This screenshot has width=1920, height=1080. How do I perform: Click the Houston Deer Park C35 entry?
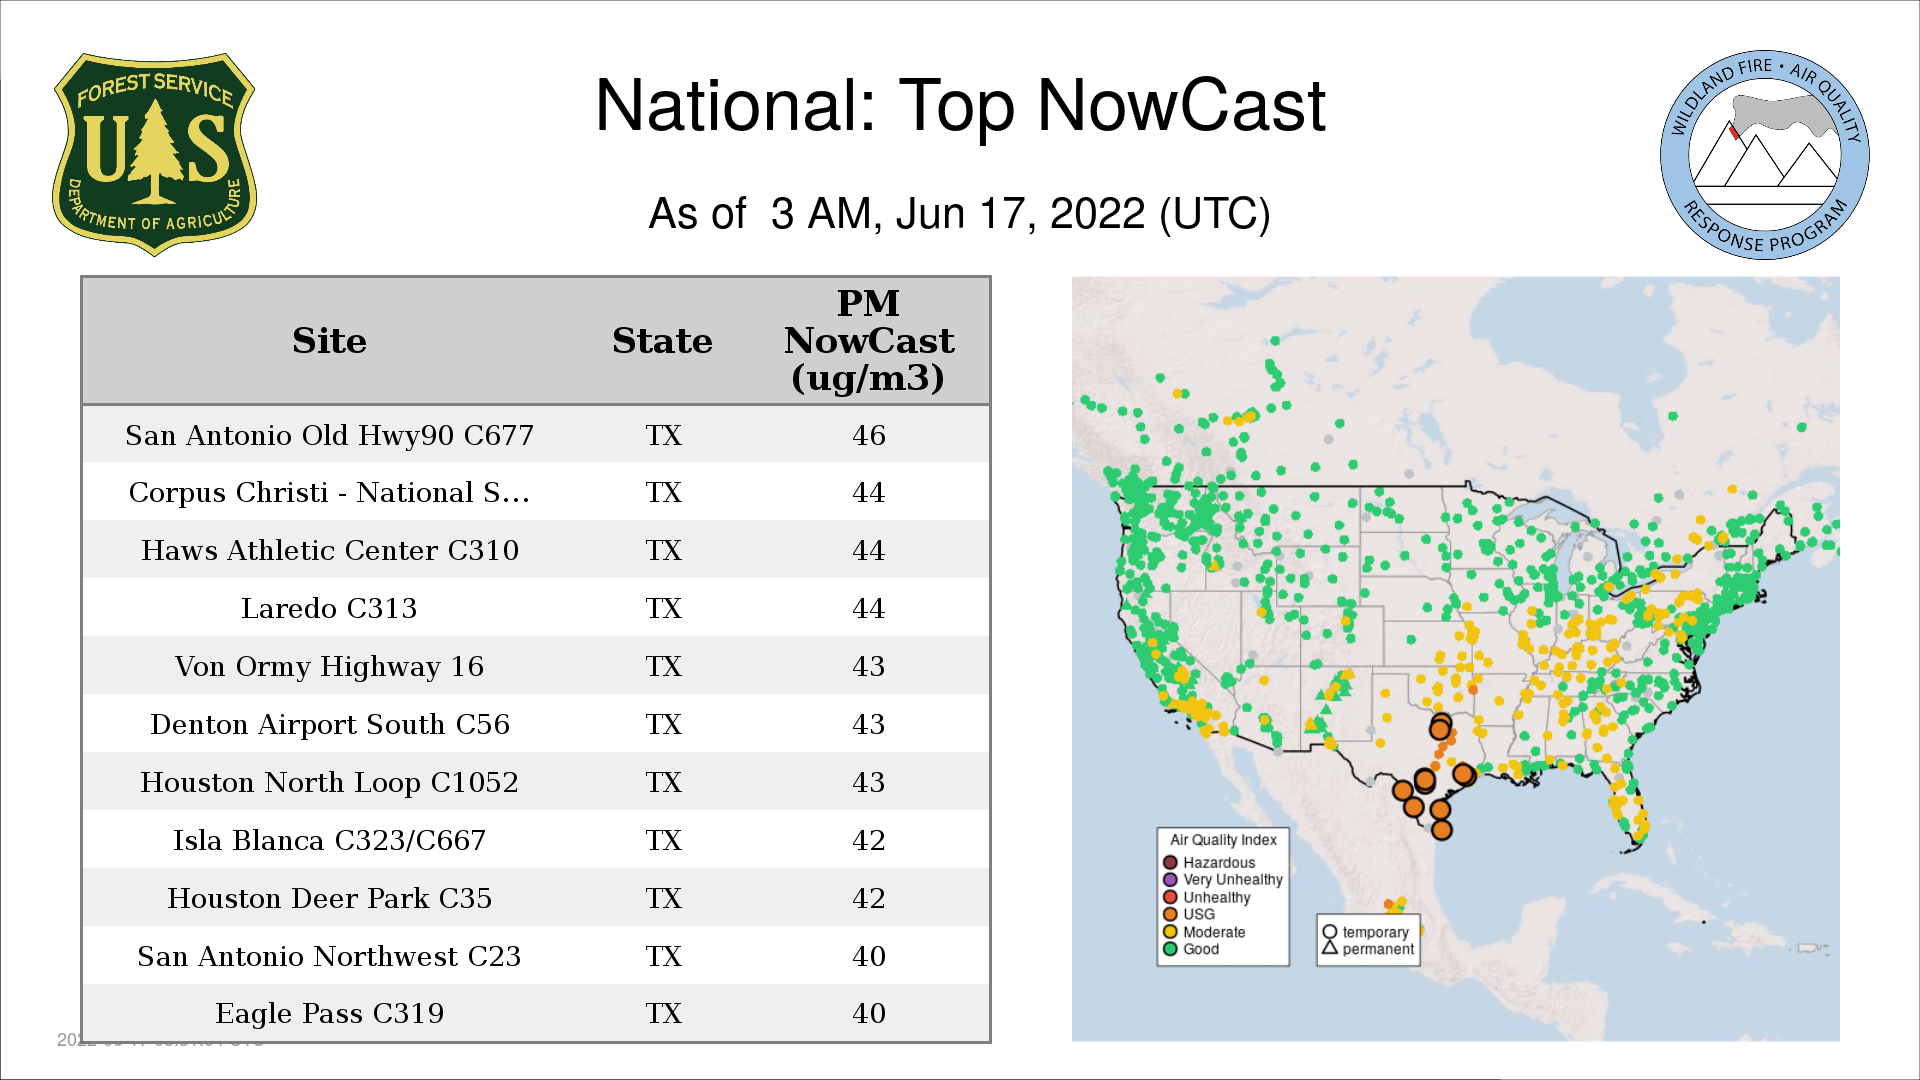pyautogui.click(x=329, y=898)
